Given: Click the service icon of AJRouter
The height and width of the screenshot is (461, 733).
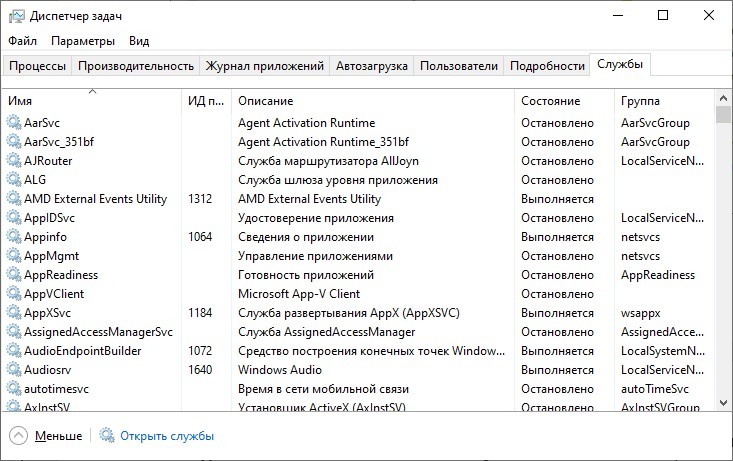Looking at the screenshot, I should [14, 161].
